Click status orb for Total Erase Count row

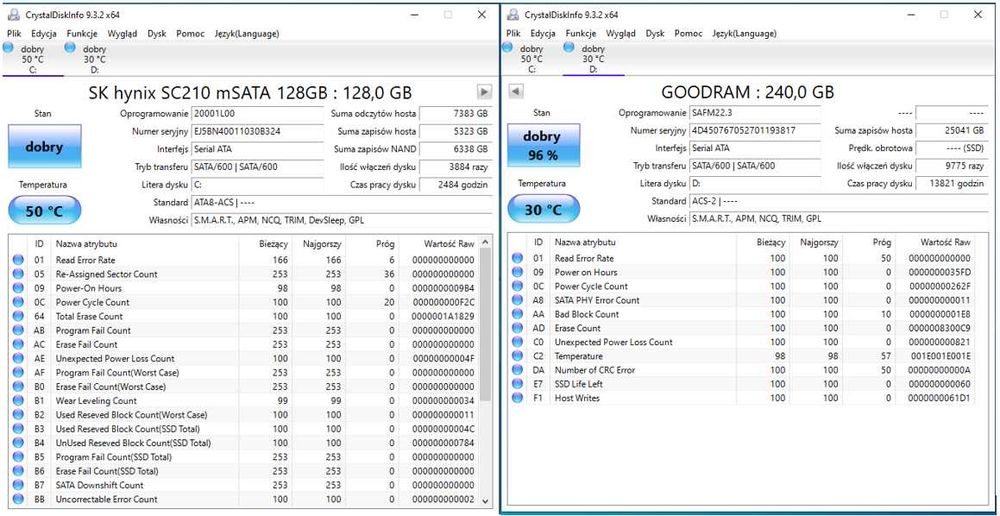pos(18,316)
